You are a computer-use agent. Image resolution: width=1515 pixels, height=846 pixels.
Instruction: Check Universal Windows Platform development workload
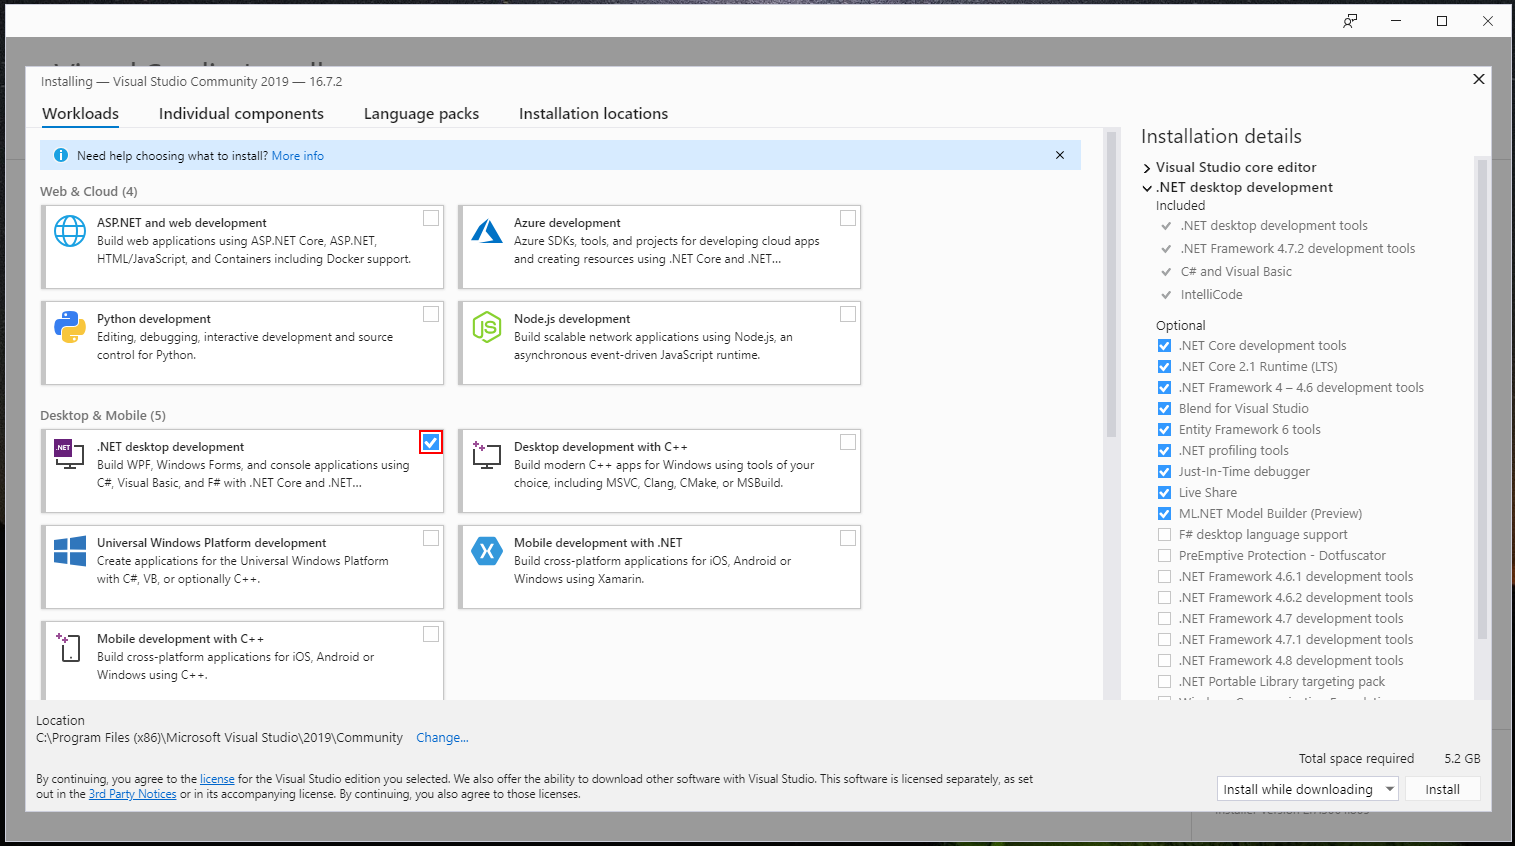(431, 538)
